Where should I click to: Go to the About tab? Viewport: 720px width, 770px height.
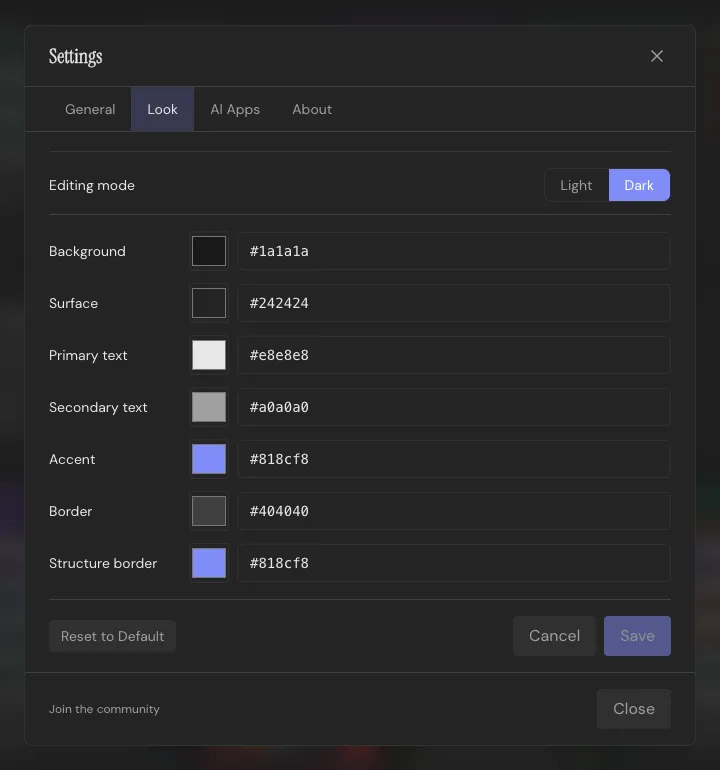coord(312,109)
